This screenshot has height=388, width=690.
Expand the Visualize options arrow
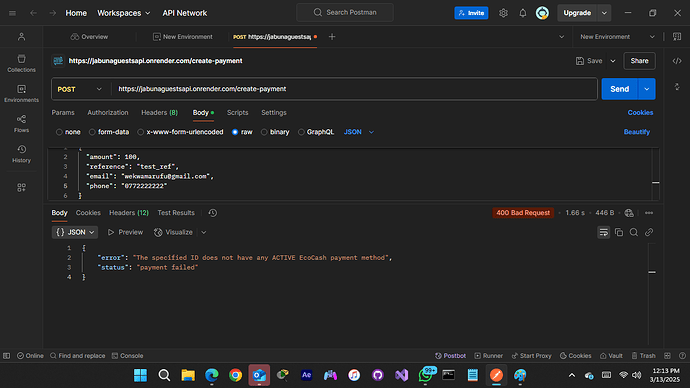click(x=203, y=232)
